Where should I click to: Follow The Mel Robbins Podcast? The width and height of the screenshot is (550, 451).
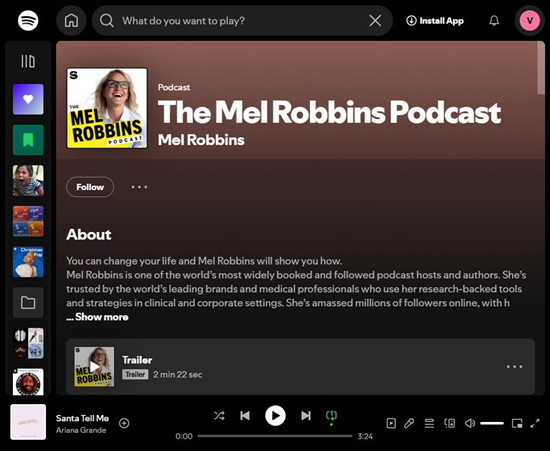(x=90, y=187)
